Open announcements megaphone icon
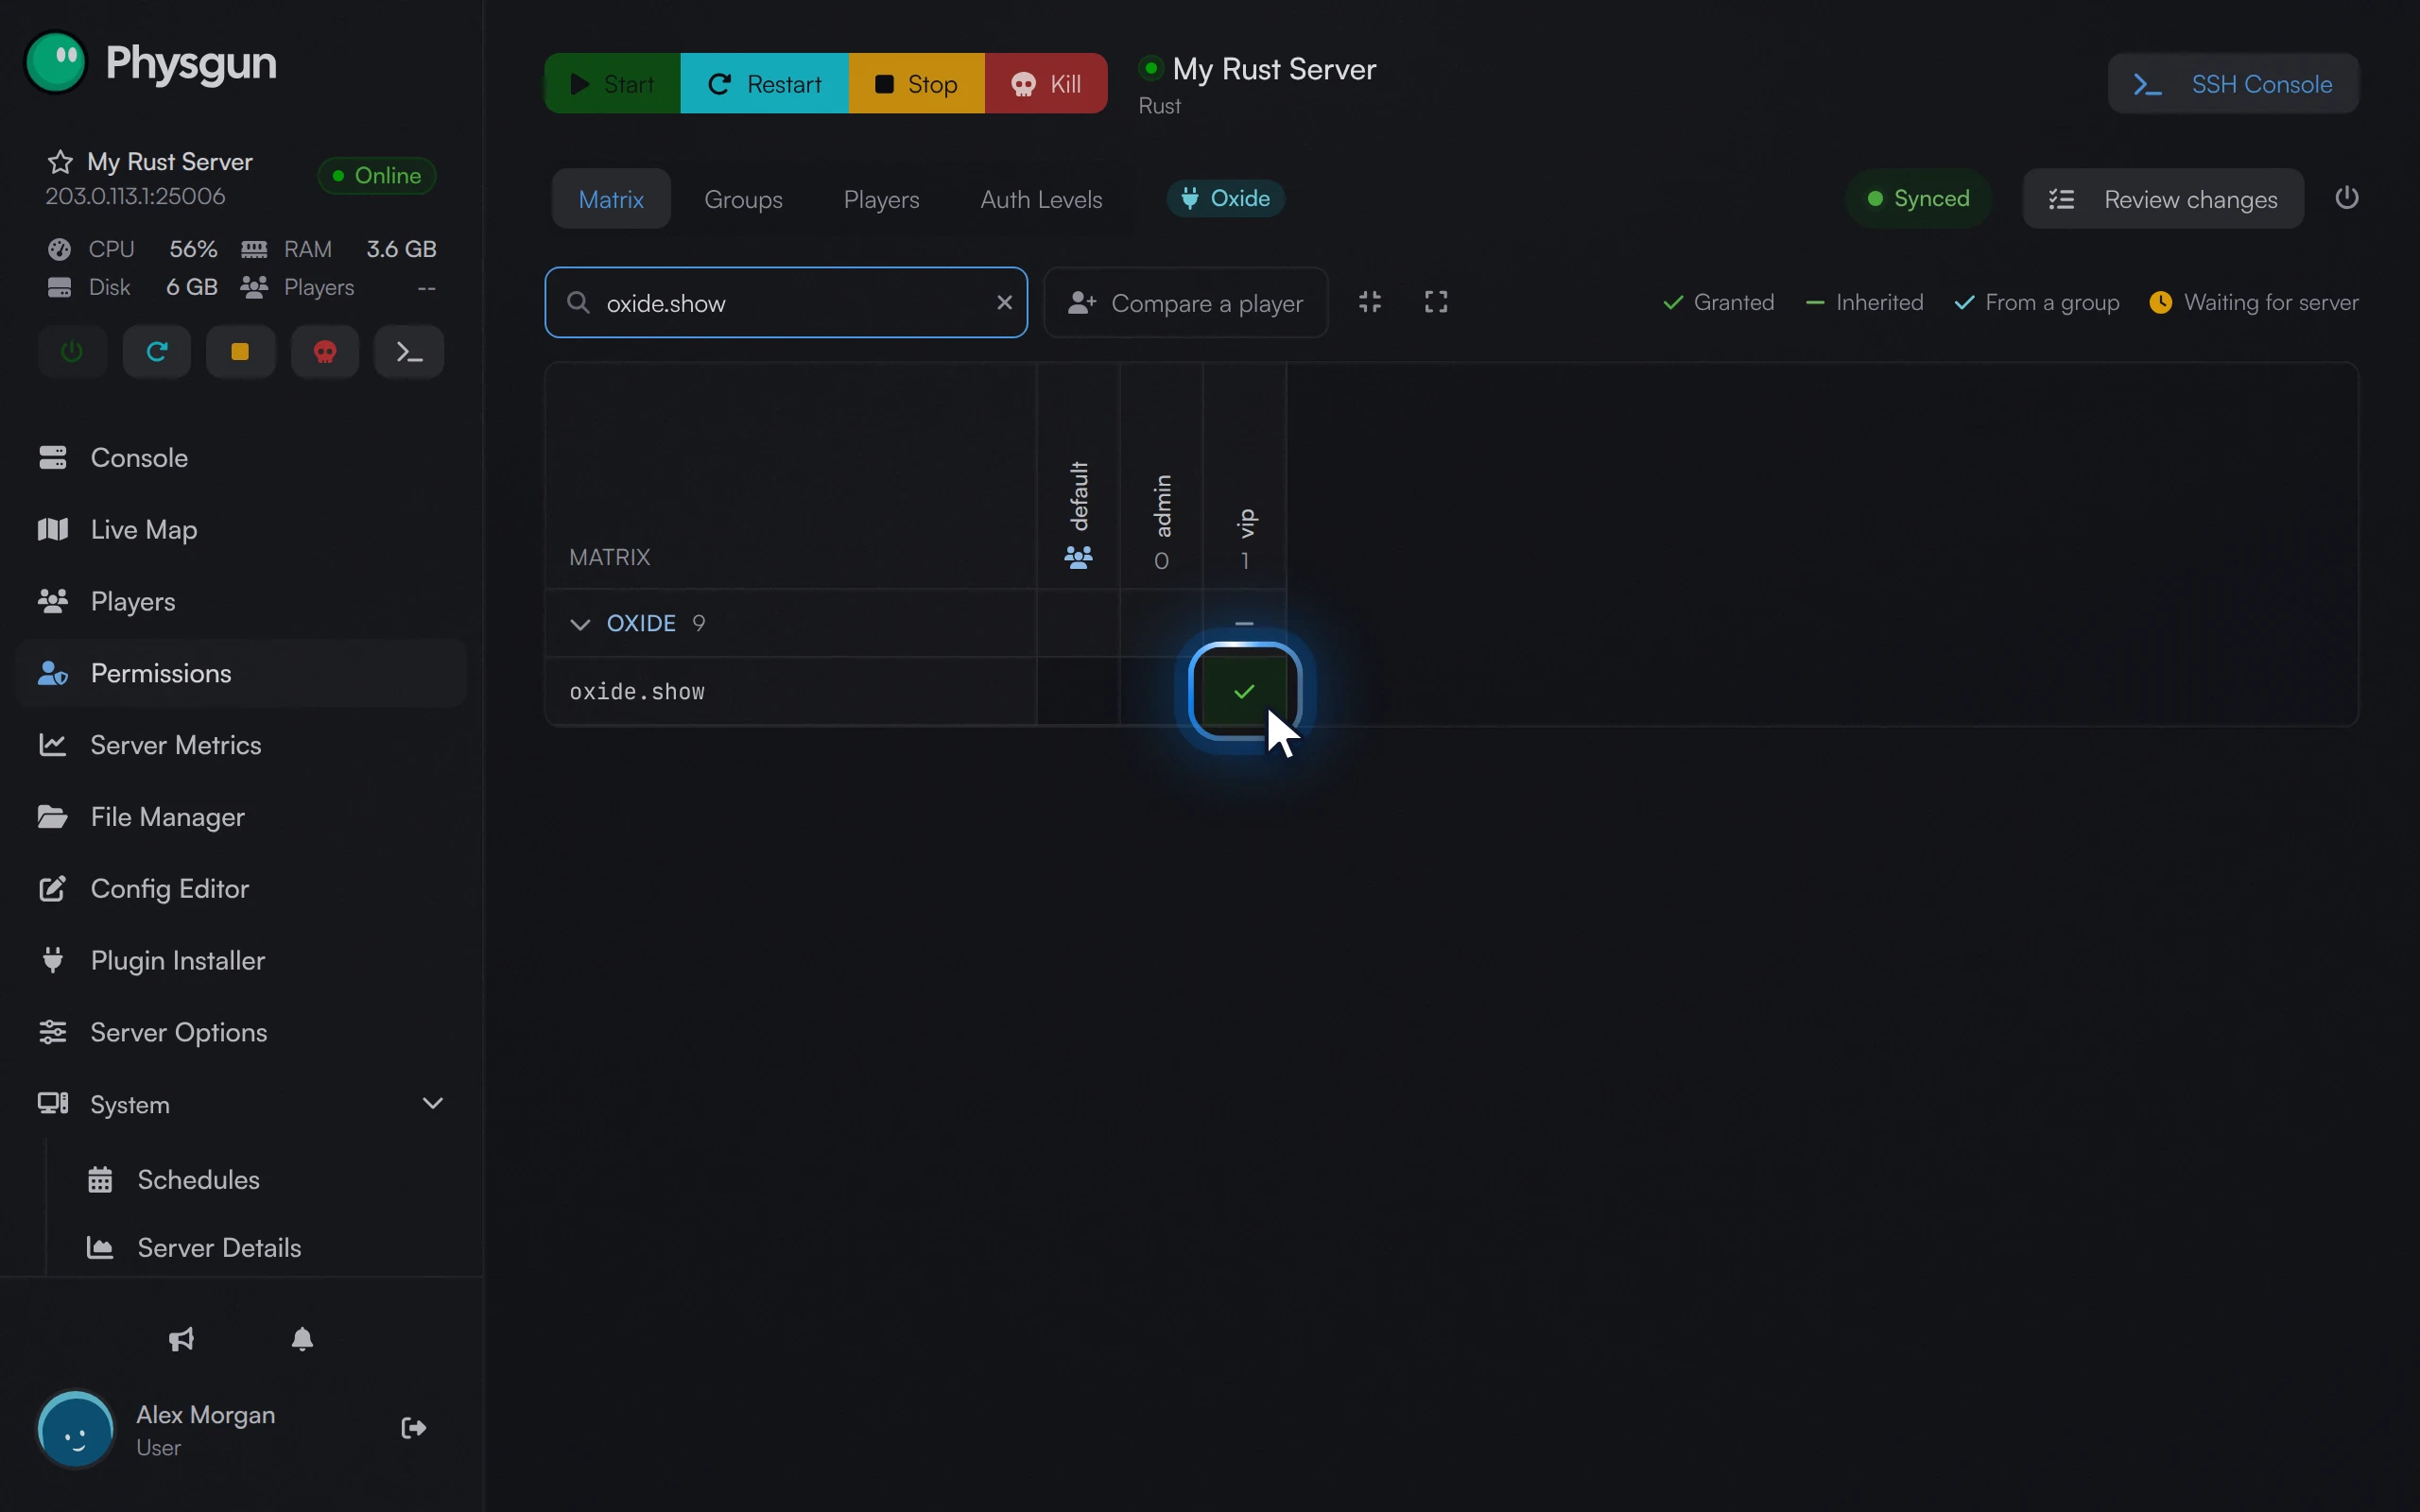The height and width of the screenshot is (1512, 2420). 181,1339
